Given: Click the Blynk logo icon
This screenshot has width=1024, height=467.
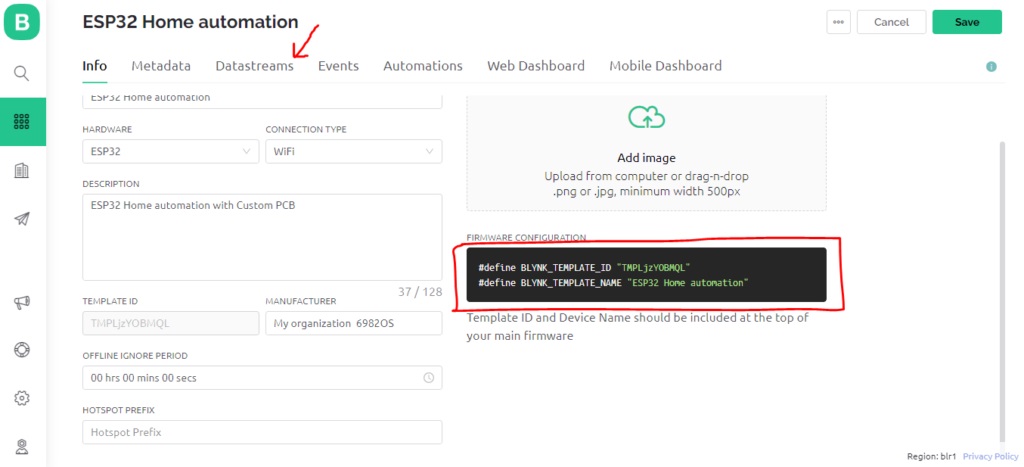Looking at the screenshot, I should (x=22, y=22).
